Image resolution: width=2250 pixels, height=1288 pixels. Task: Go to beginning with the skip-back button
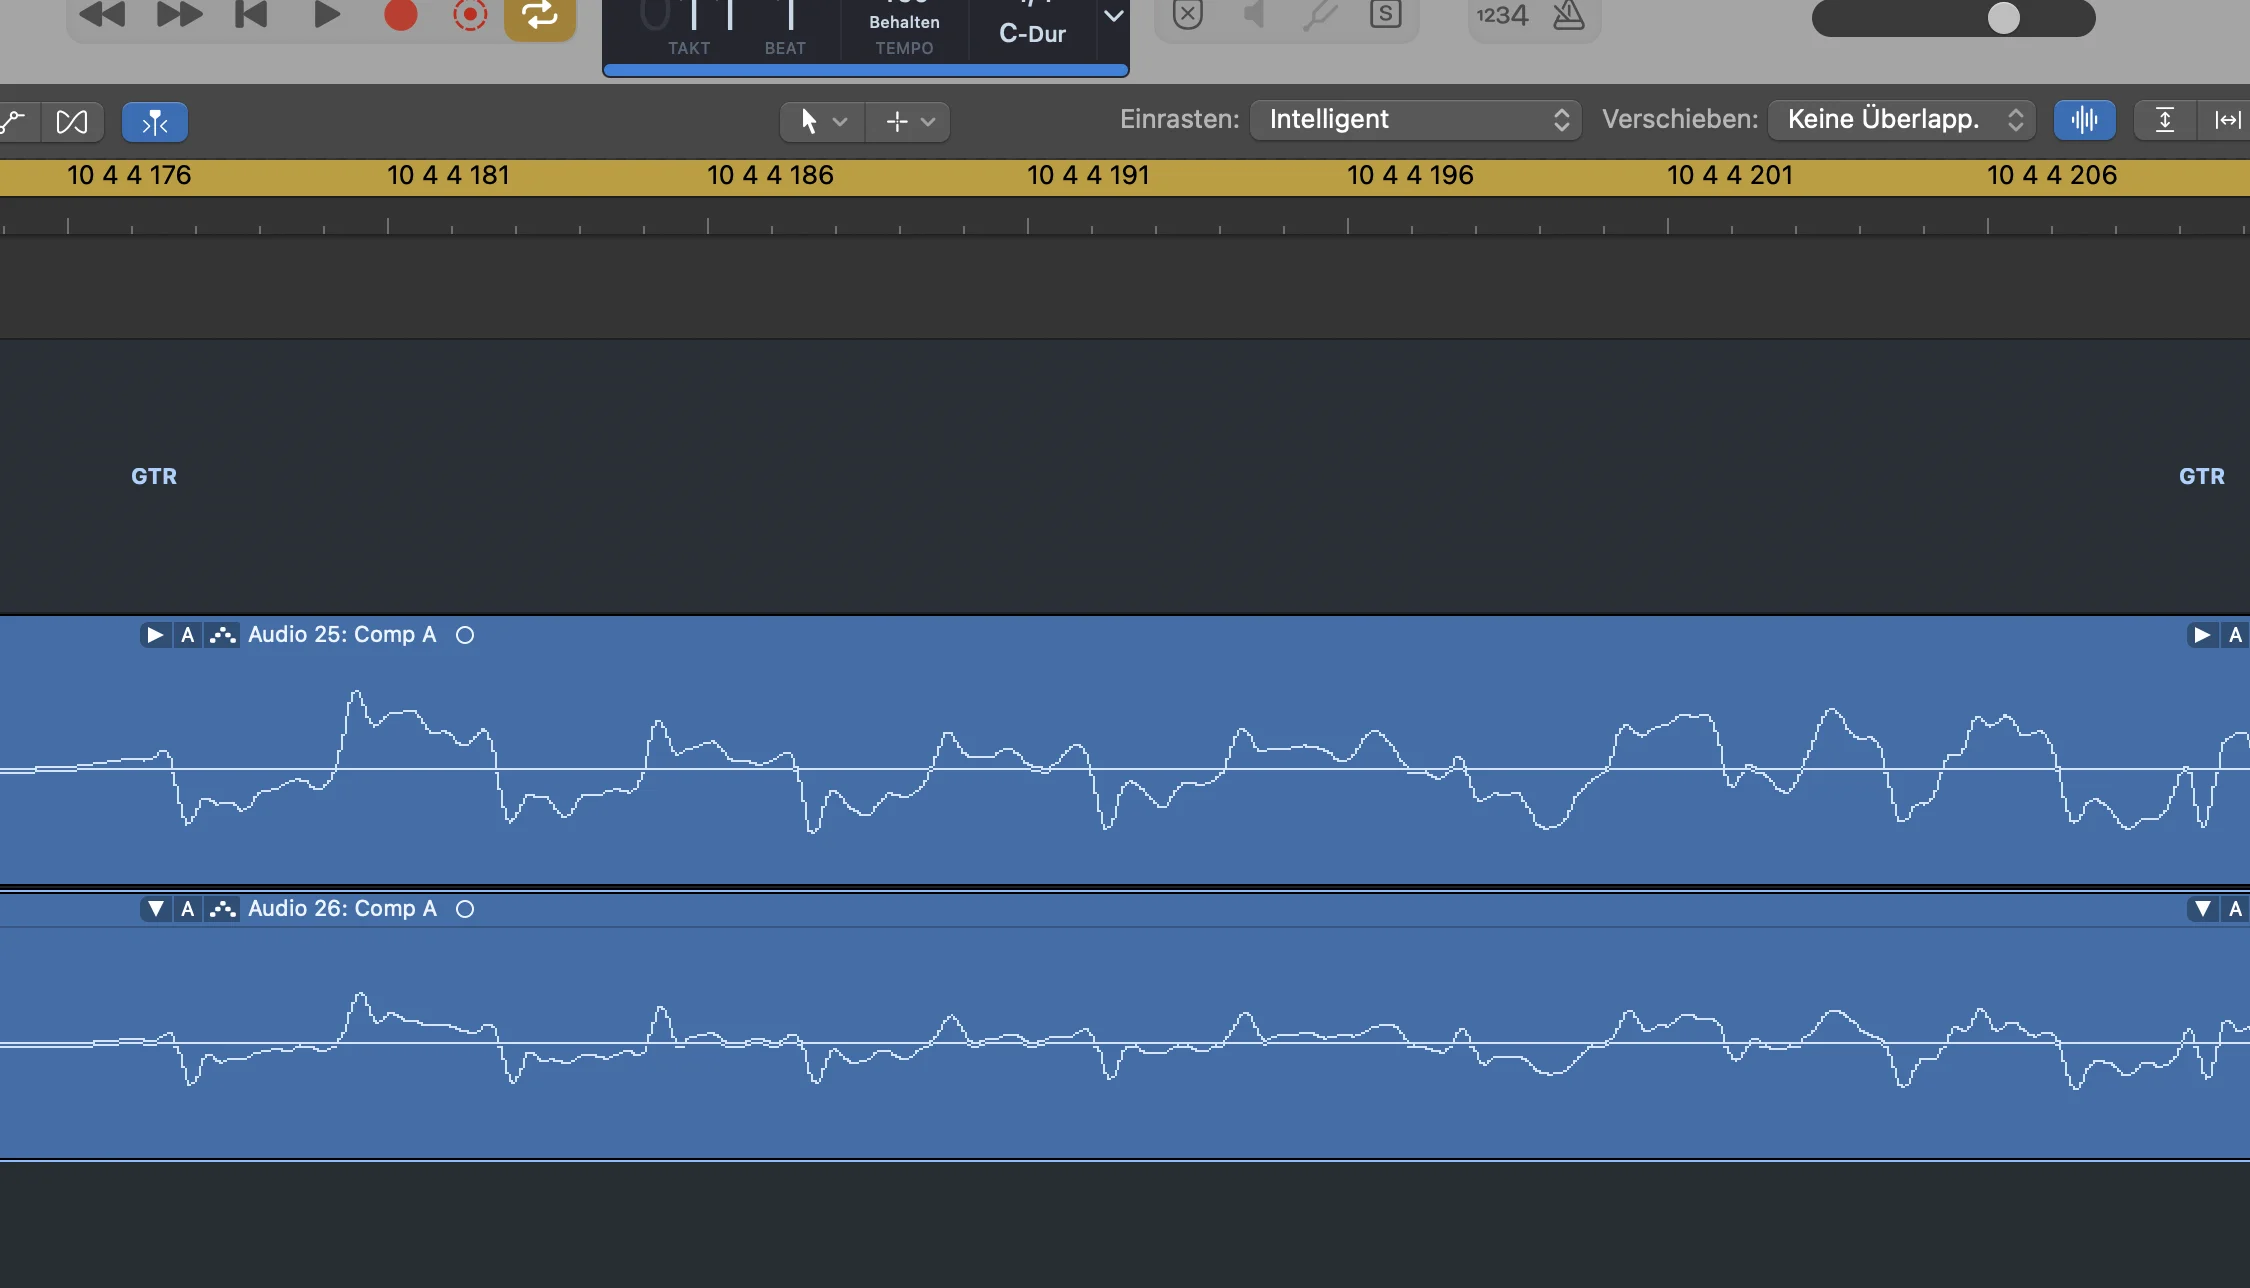click(251, 14)
